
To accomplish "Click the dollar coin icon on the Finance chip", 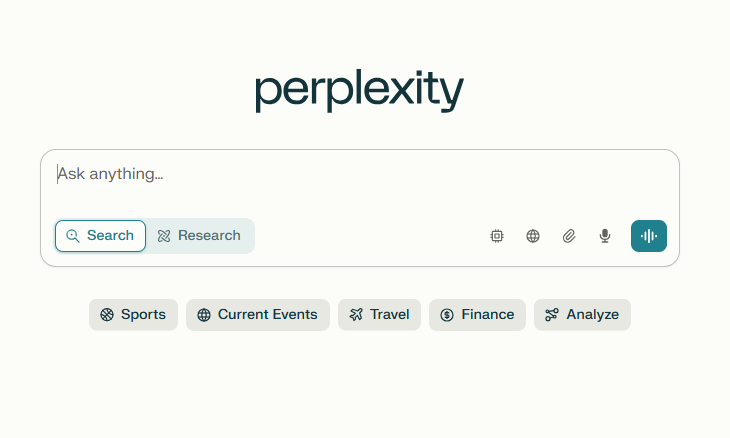I will click(447, 315).
